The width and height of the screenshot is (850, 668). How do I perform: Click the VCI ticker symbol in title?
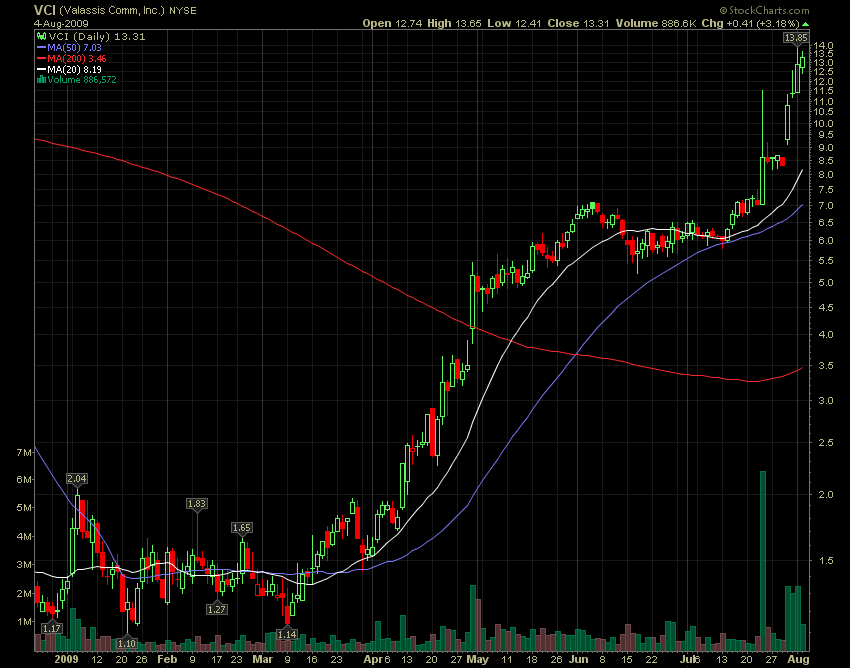(x=45, y=10)
